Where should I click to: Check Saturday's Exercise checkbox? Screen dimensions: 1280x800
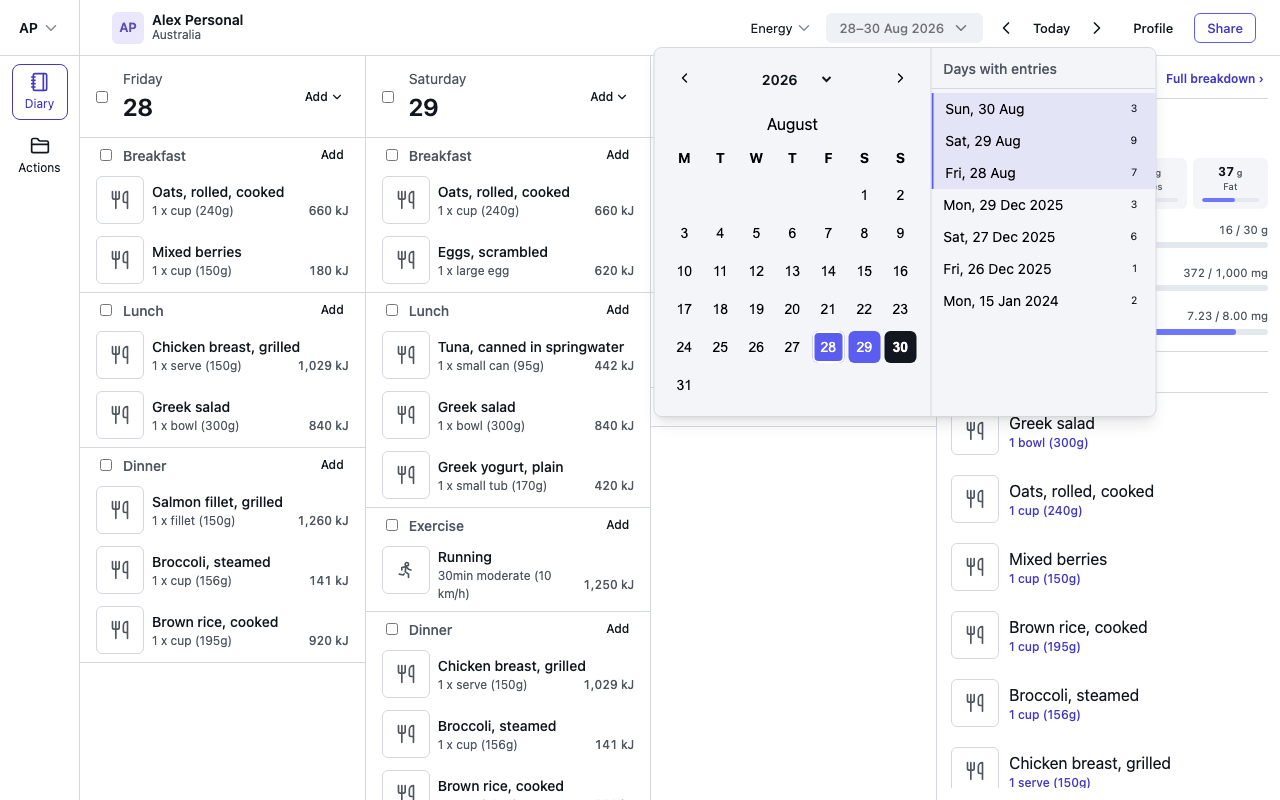click(x=392, y=525)
